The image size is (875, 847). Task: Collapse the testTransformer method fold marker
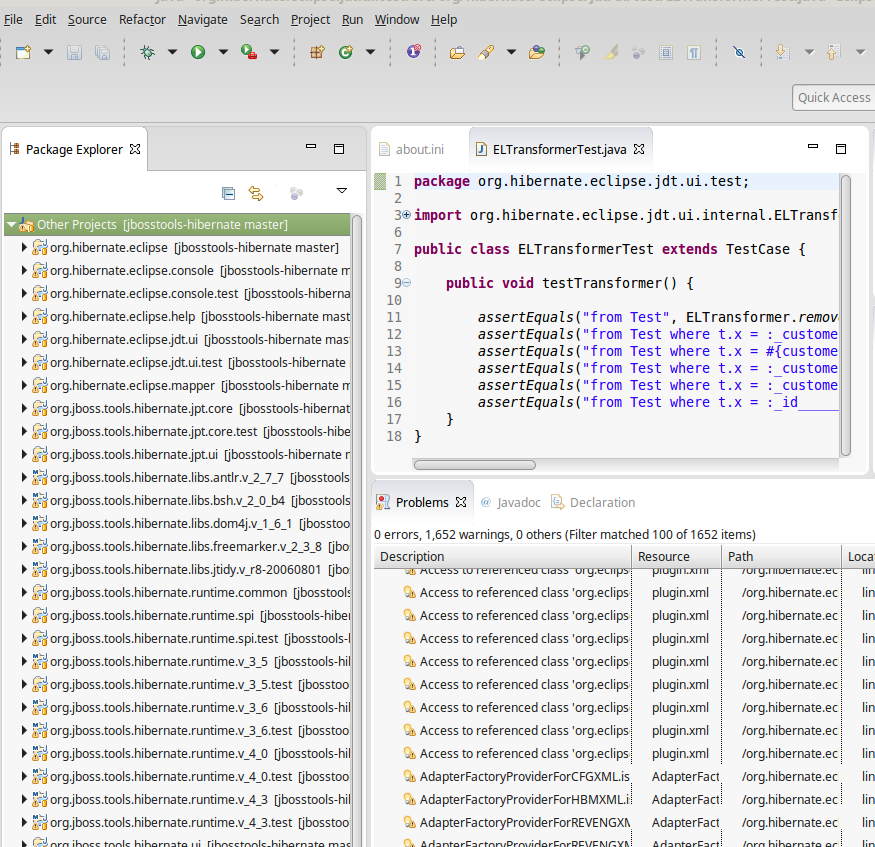coord(406,283)
